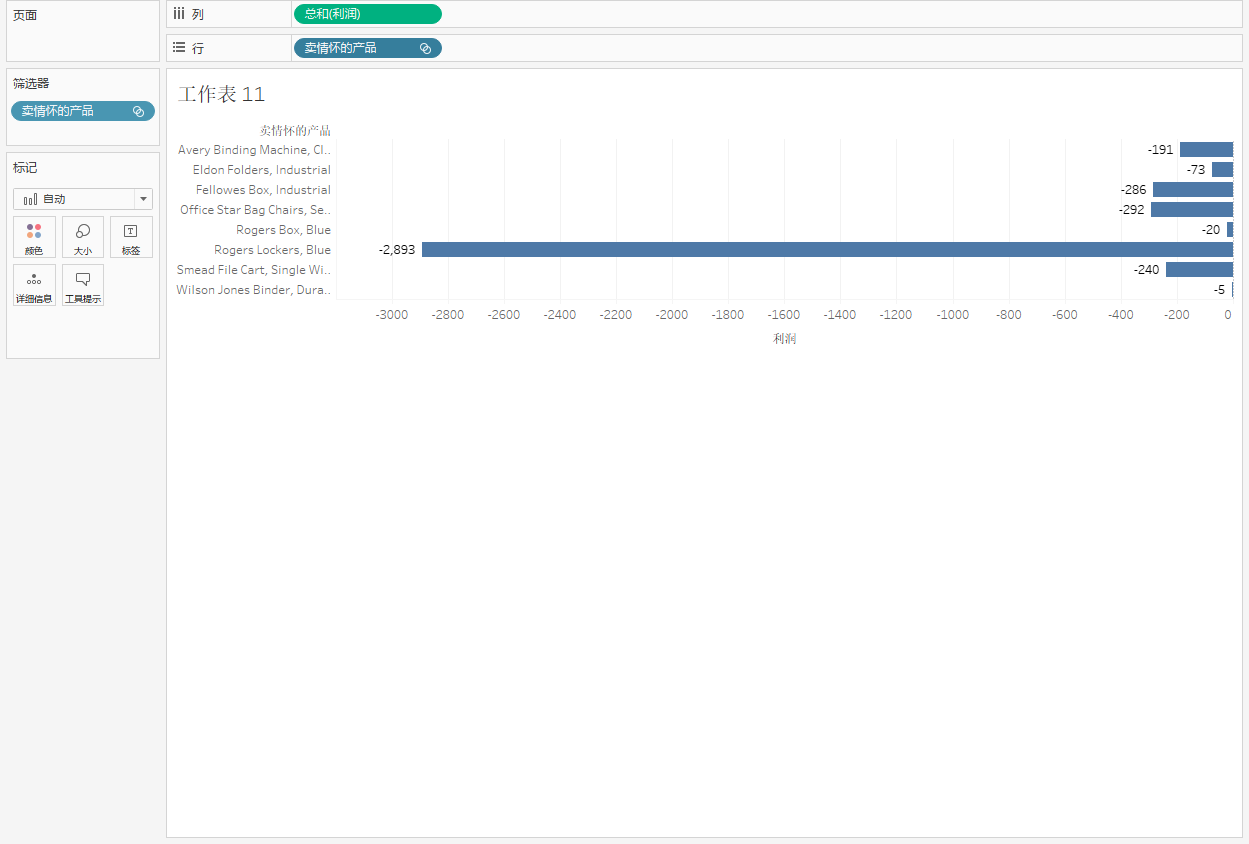Click the 标记 card header
This screenshot has height=844, width=1249.
(25, 168)
